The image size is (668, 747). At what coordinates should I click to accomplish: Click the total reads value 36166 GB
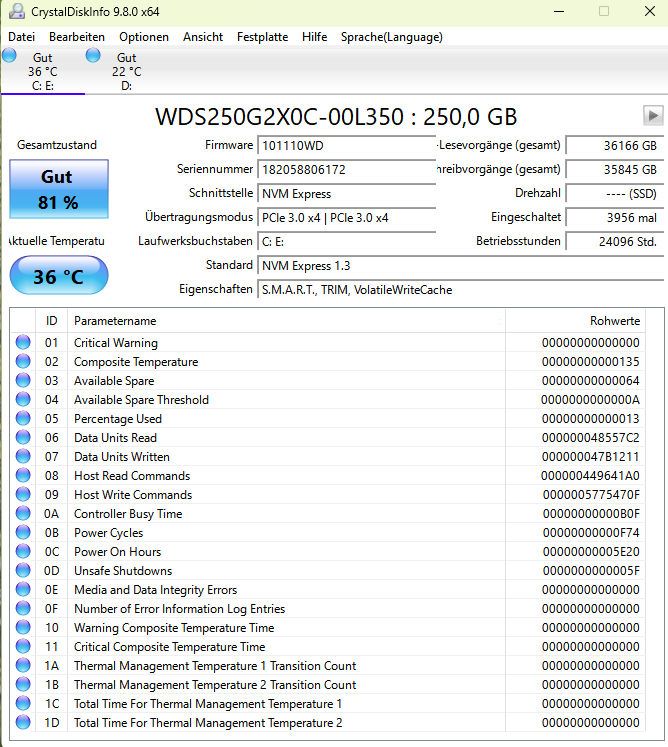tap(615, 145)
